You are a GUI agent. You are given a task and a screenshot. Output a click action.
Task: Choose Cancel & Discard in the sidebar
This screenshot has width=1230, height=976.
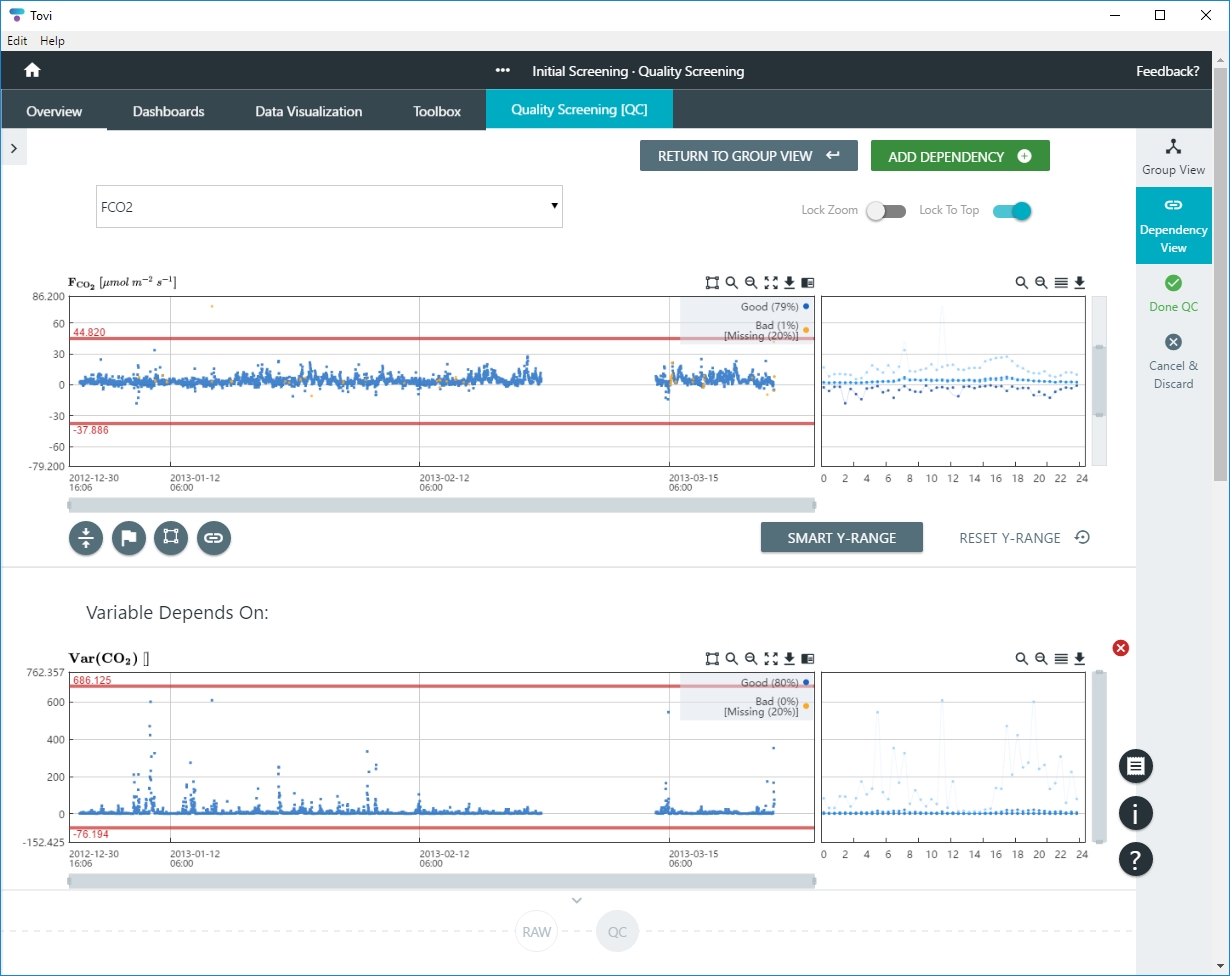(x=1173, y=361)
